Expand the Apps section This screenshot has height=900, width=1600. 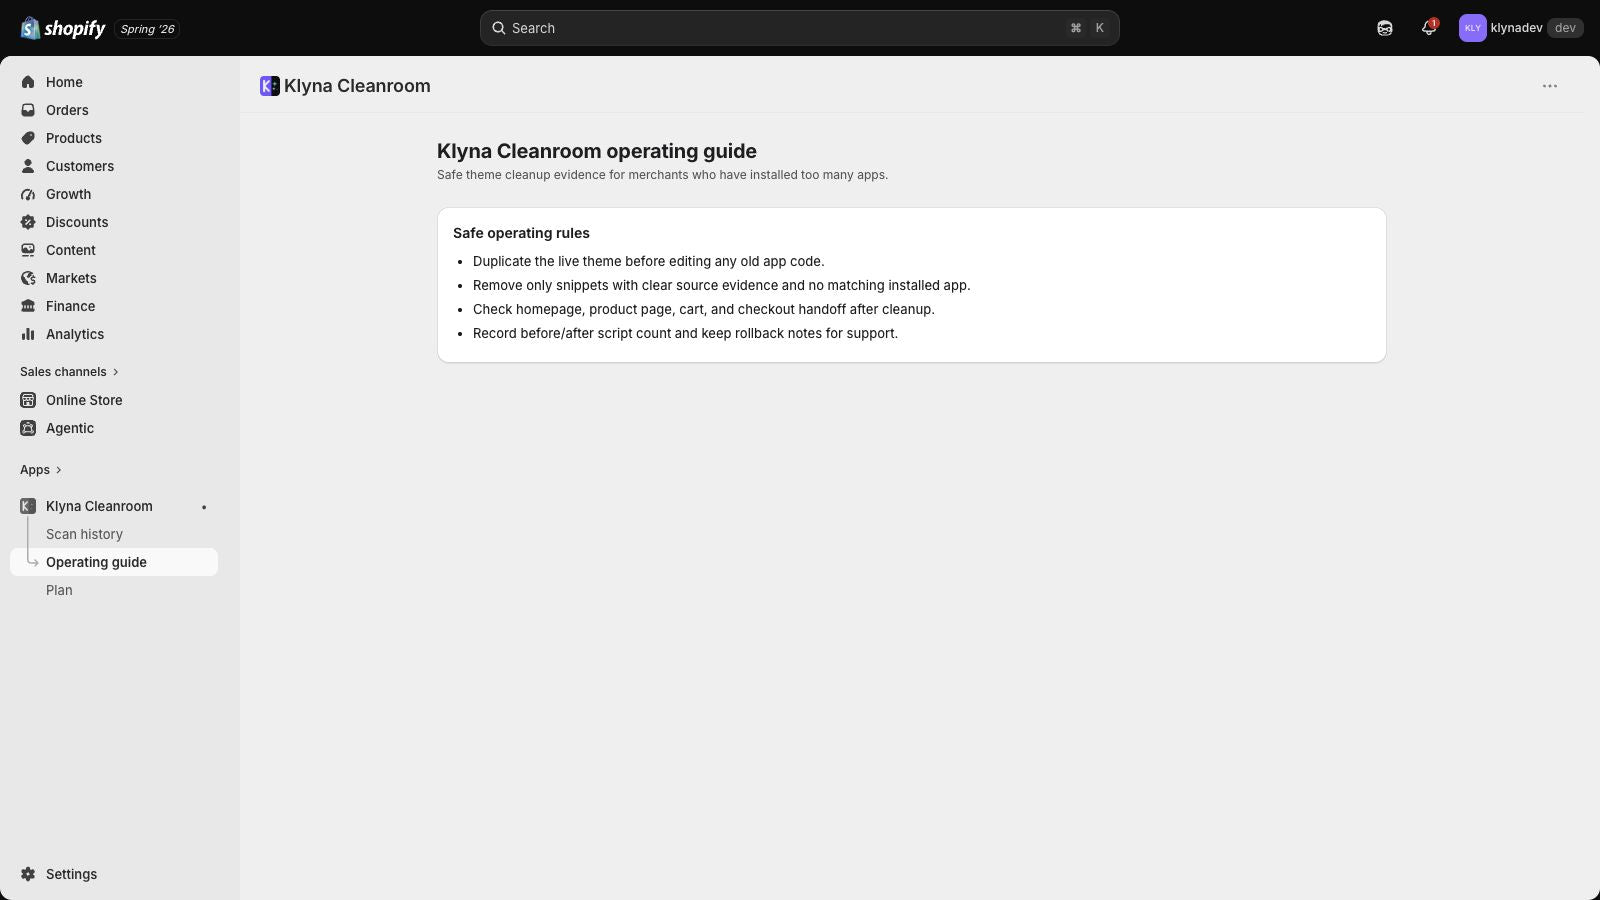click(41, 470)
